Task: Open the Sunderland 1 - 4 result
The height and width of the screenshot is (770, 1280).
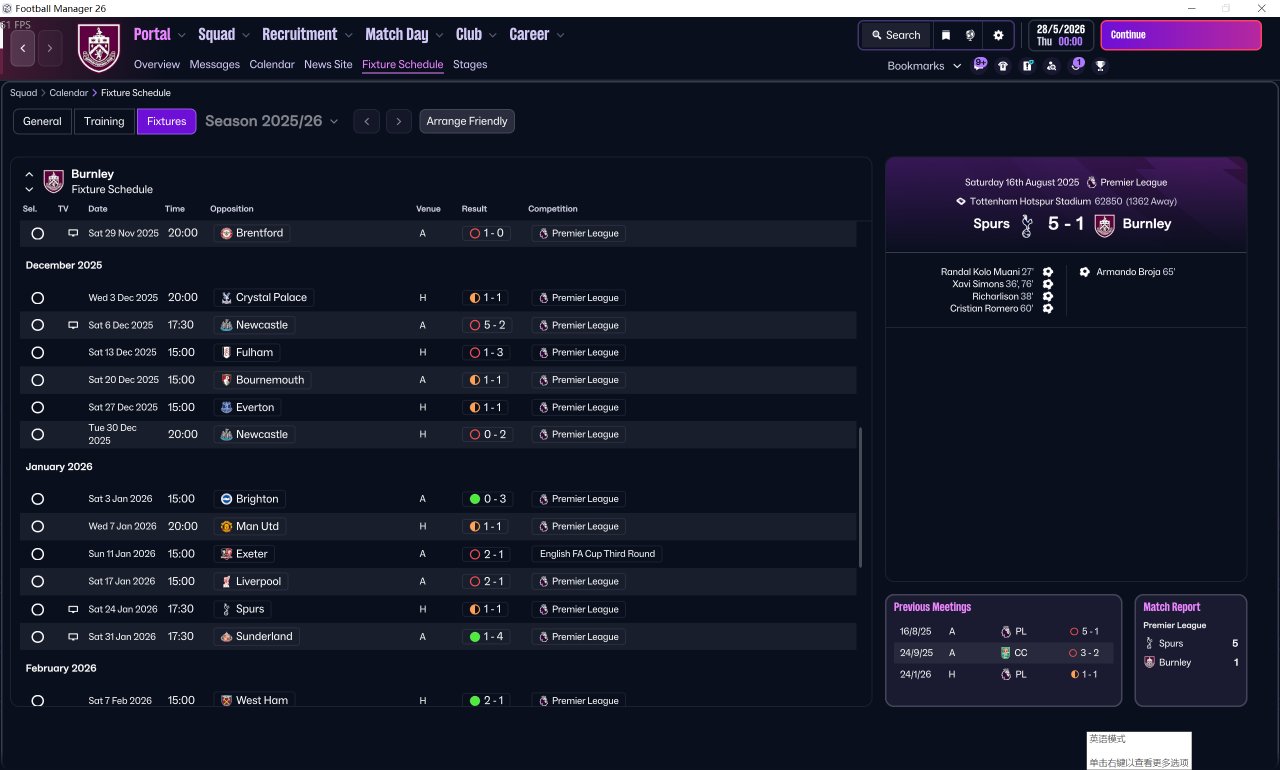Action: (x=487, y=636)
